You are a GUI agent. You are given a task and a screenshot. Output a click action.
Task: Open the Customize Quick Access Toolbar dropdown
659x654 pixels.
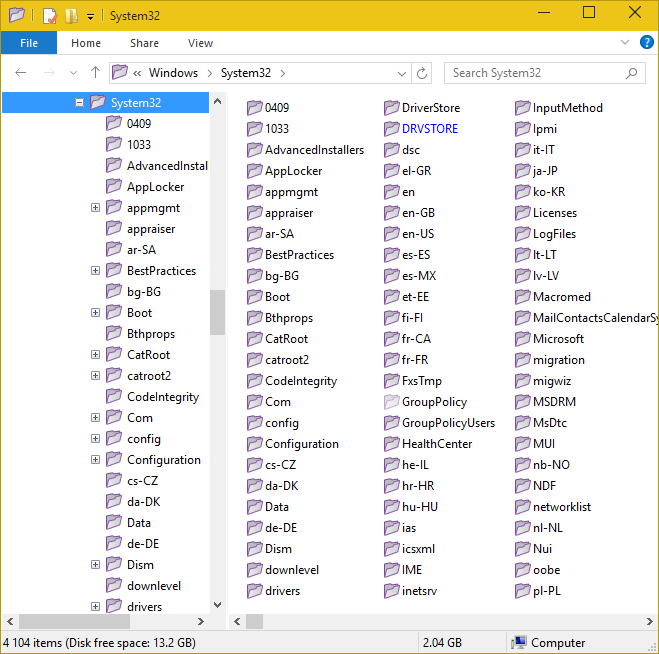[x=90, y=16]
